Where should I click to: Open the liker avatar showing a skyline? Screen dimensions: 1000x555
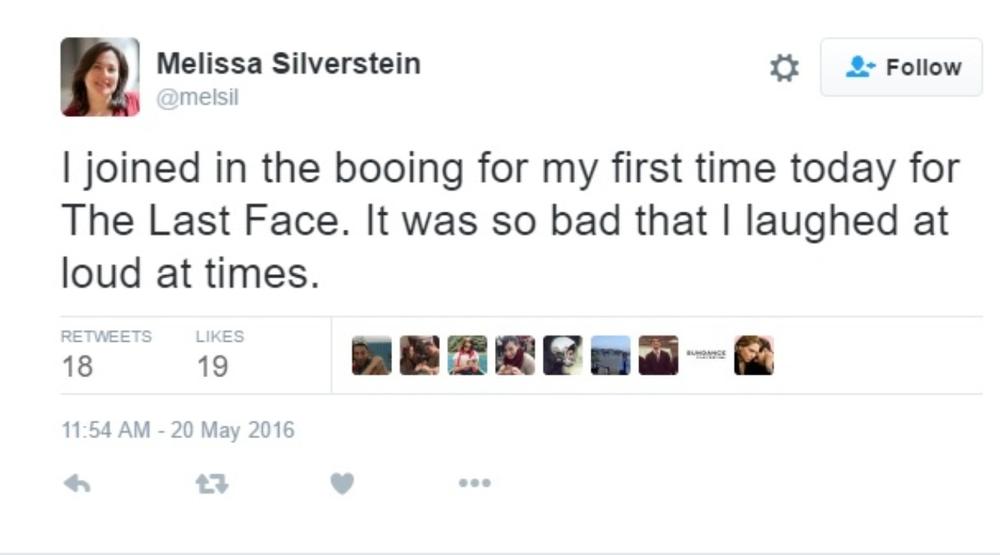pyautogui.click(x=610, y=355)
